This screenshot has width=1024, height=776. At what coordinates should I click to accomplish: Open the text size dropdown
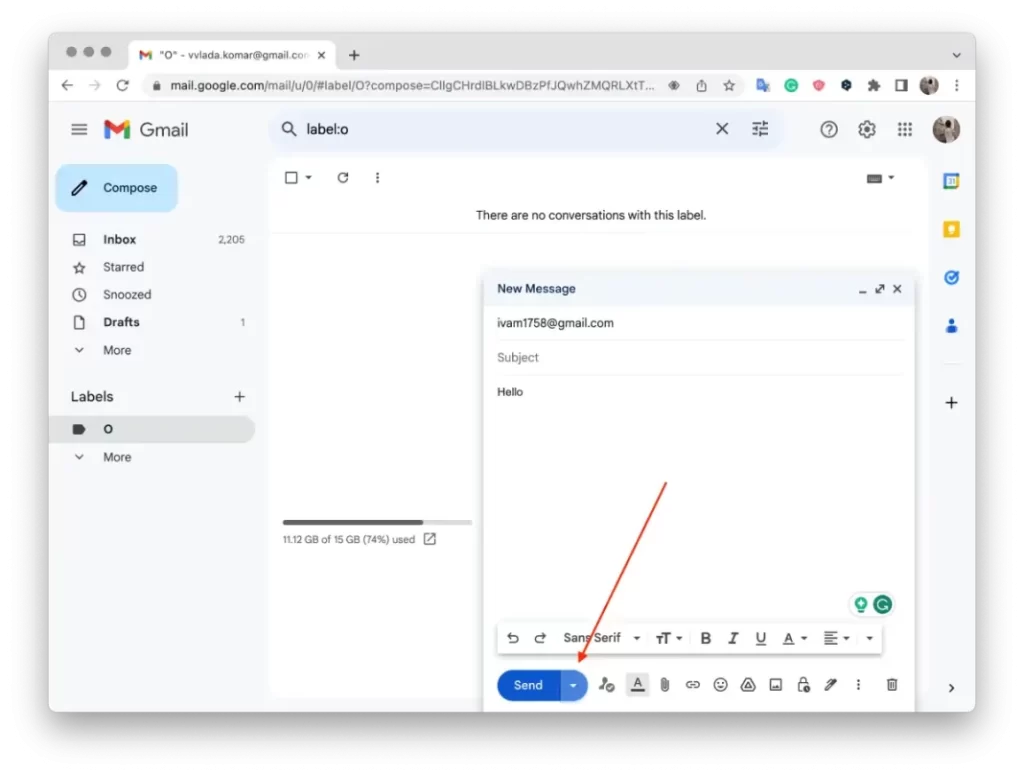[669, 638]
